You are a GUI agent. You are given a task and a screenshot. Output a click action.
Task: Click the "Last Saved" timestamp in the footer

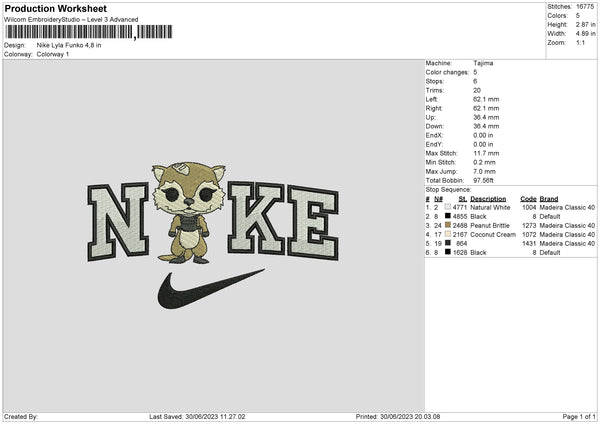(x=197, y=417)
